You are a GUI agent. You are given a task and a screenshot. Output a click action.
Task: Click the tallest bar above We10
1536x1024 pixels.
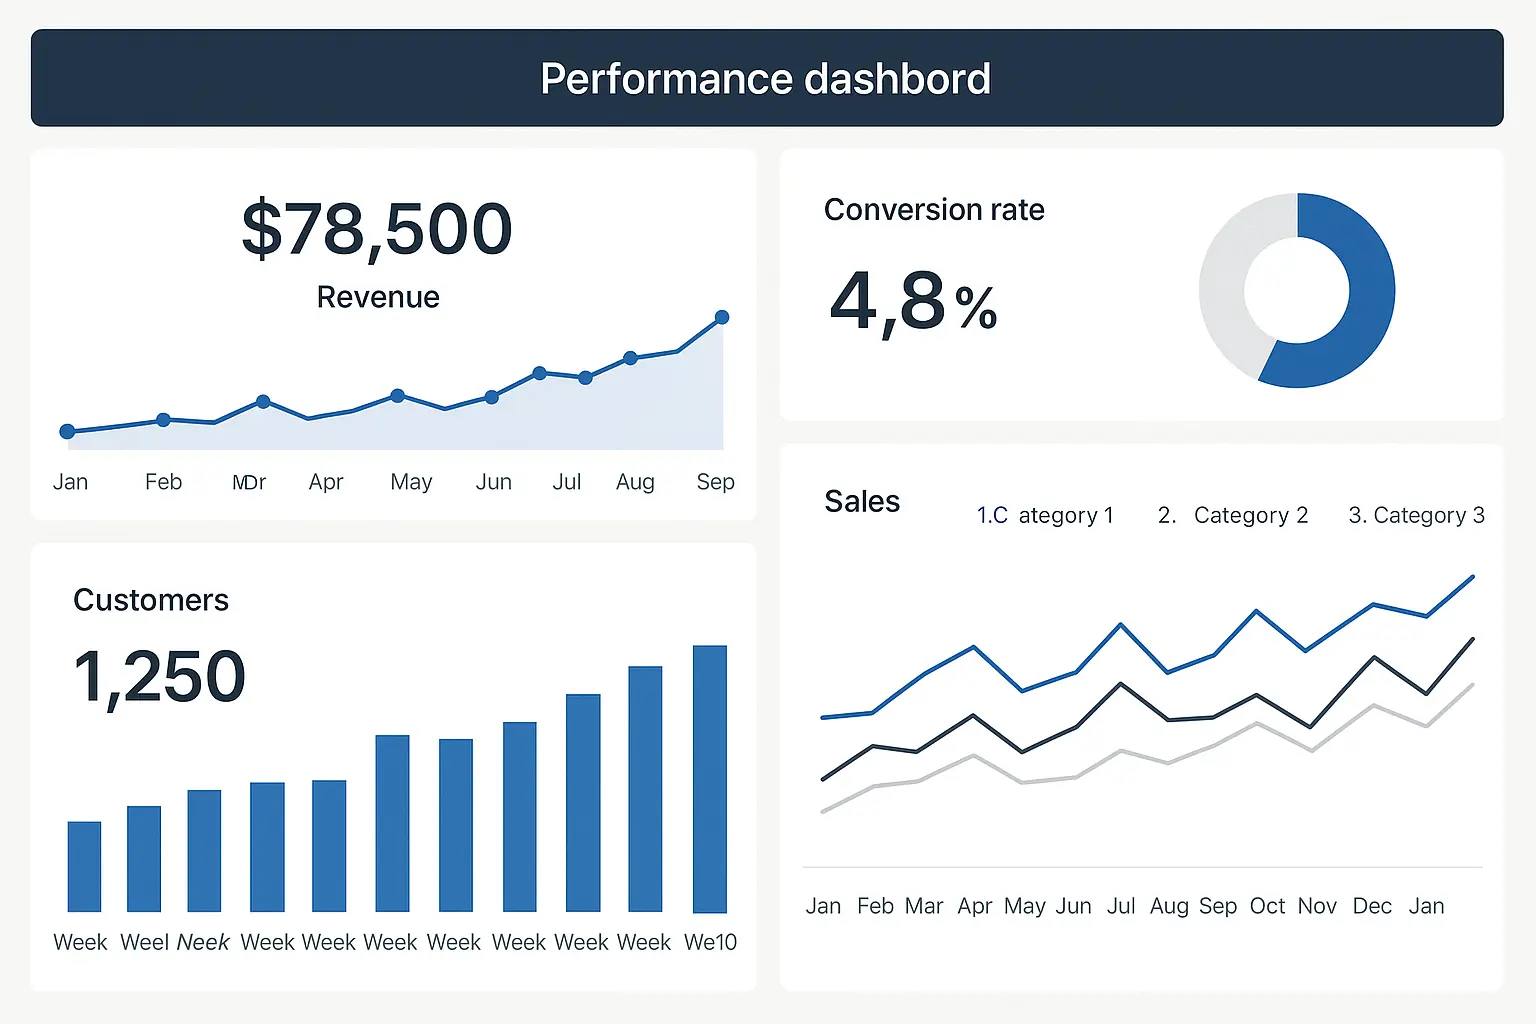[x=710, y=778]
